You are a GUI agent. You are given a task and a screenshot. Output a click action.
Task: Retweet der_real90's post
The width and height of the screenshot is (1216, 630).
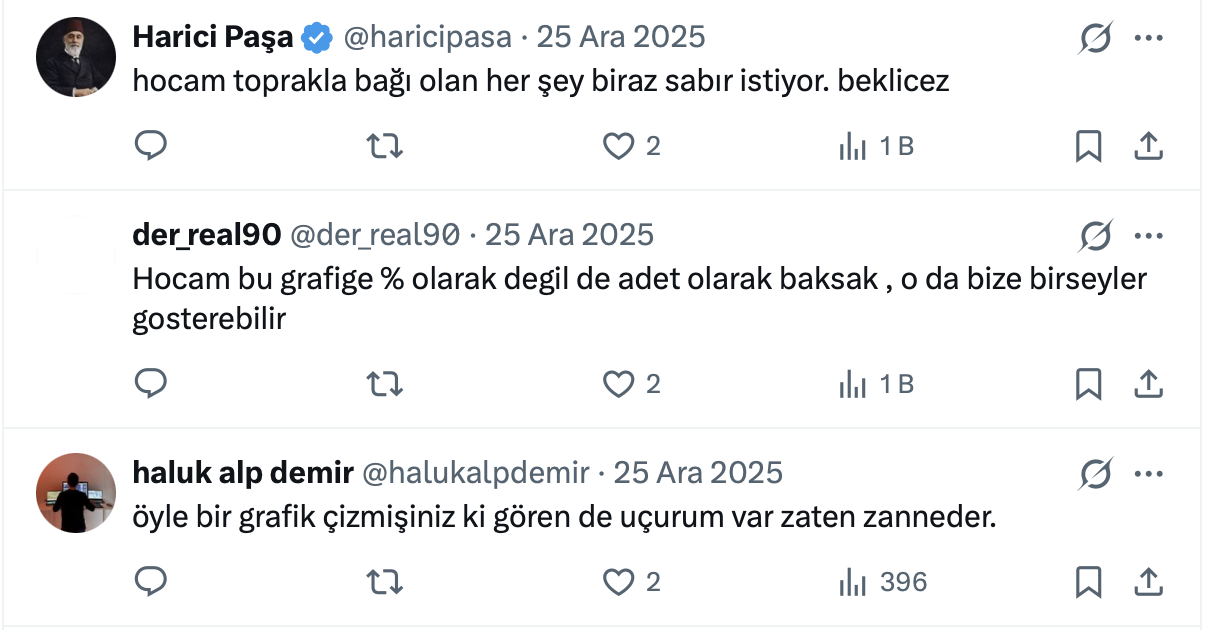(x=384, y=383)
